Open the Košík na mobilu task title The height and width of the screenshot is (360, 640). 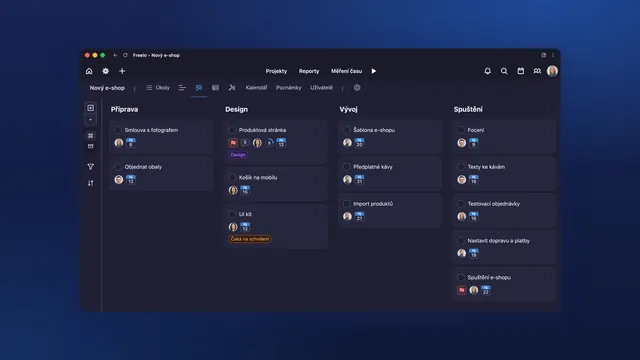258,178
